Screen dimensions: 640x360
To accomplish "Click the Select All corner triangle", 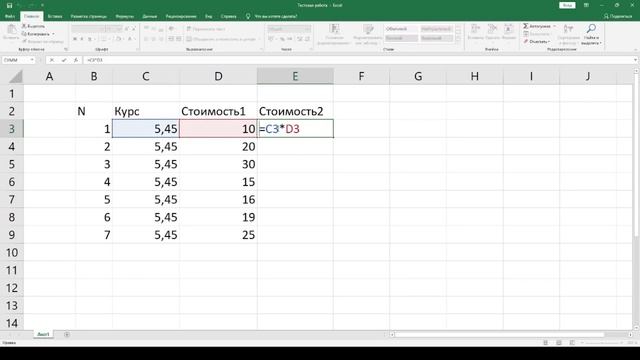I will pyautogui.click(x=15, y=76).
